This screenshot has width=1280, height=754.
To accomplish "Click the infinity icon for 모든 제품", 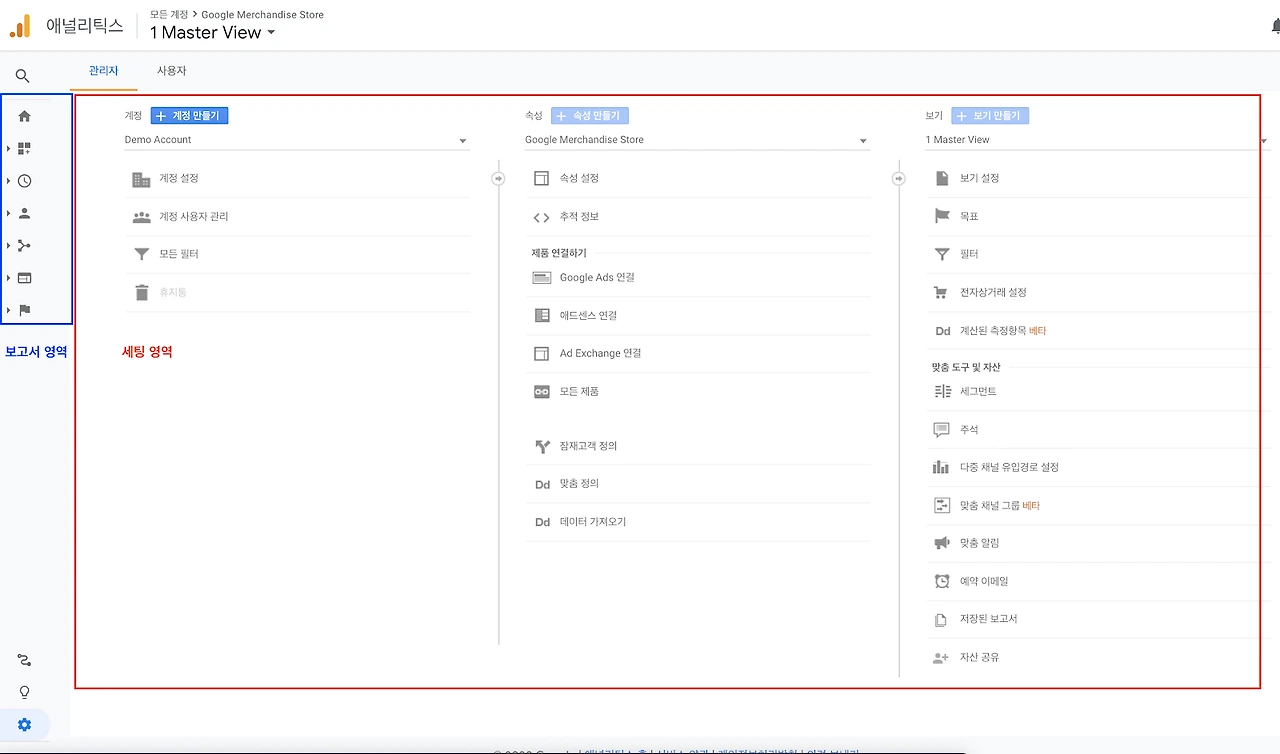I will [x=542, y=392].
